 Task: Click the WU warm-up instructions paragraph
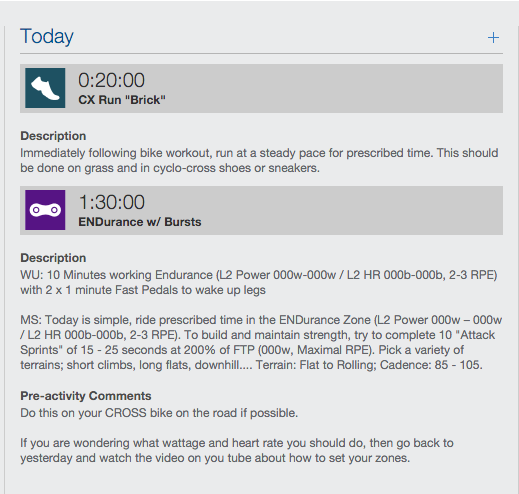click(x=259, y=282)
